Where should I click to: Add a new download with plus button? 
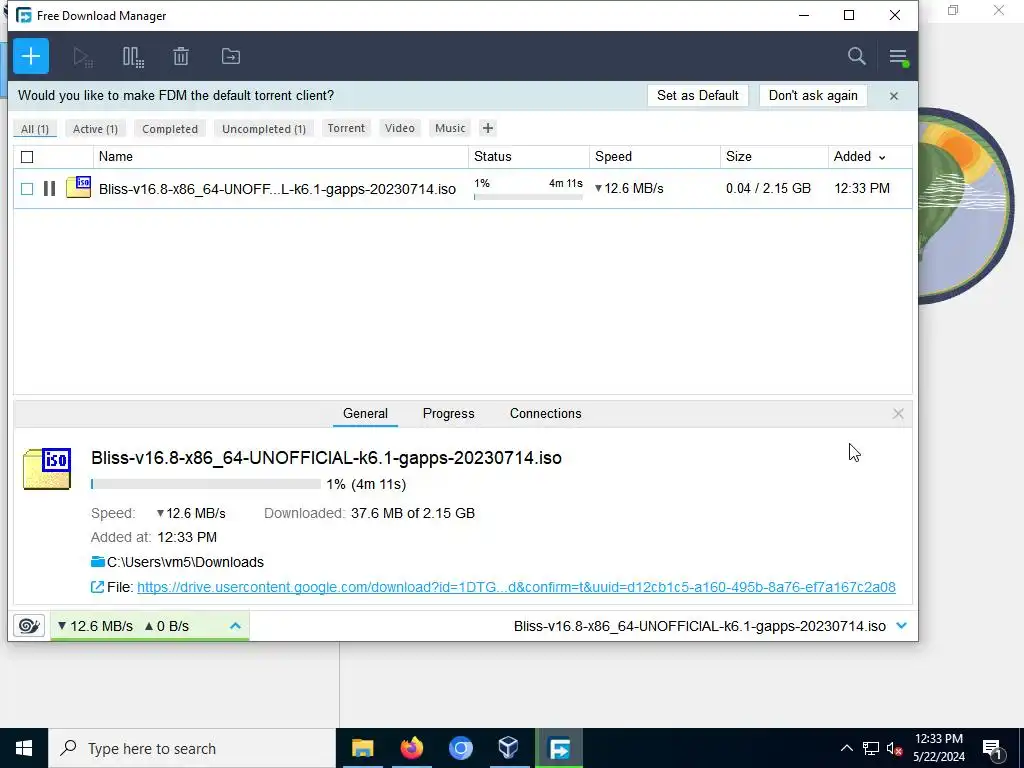click(31, 56)
